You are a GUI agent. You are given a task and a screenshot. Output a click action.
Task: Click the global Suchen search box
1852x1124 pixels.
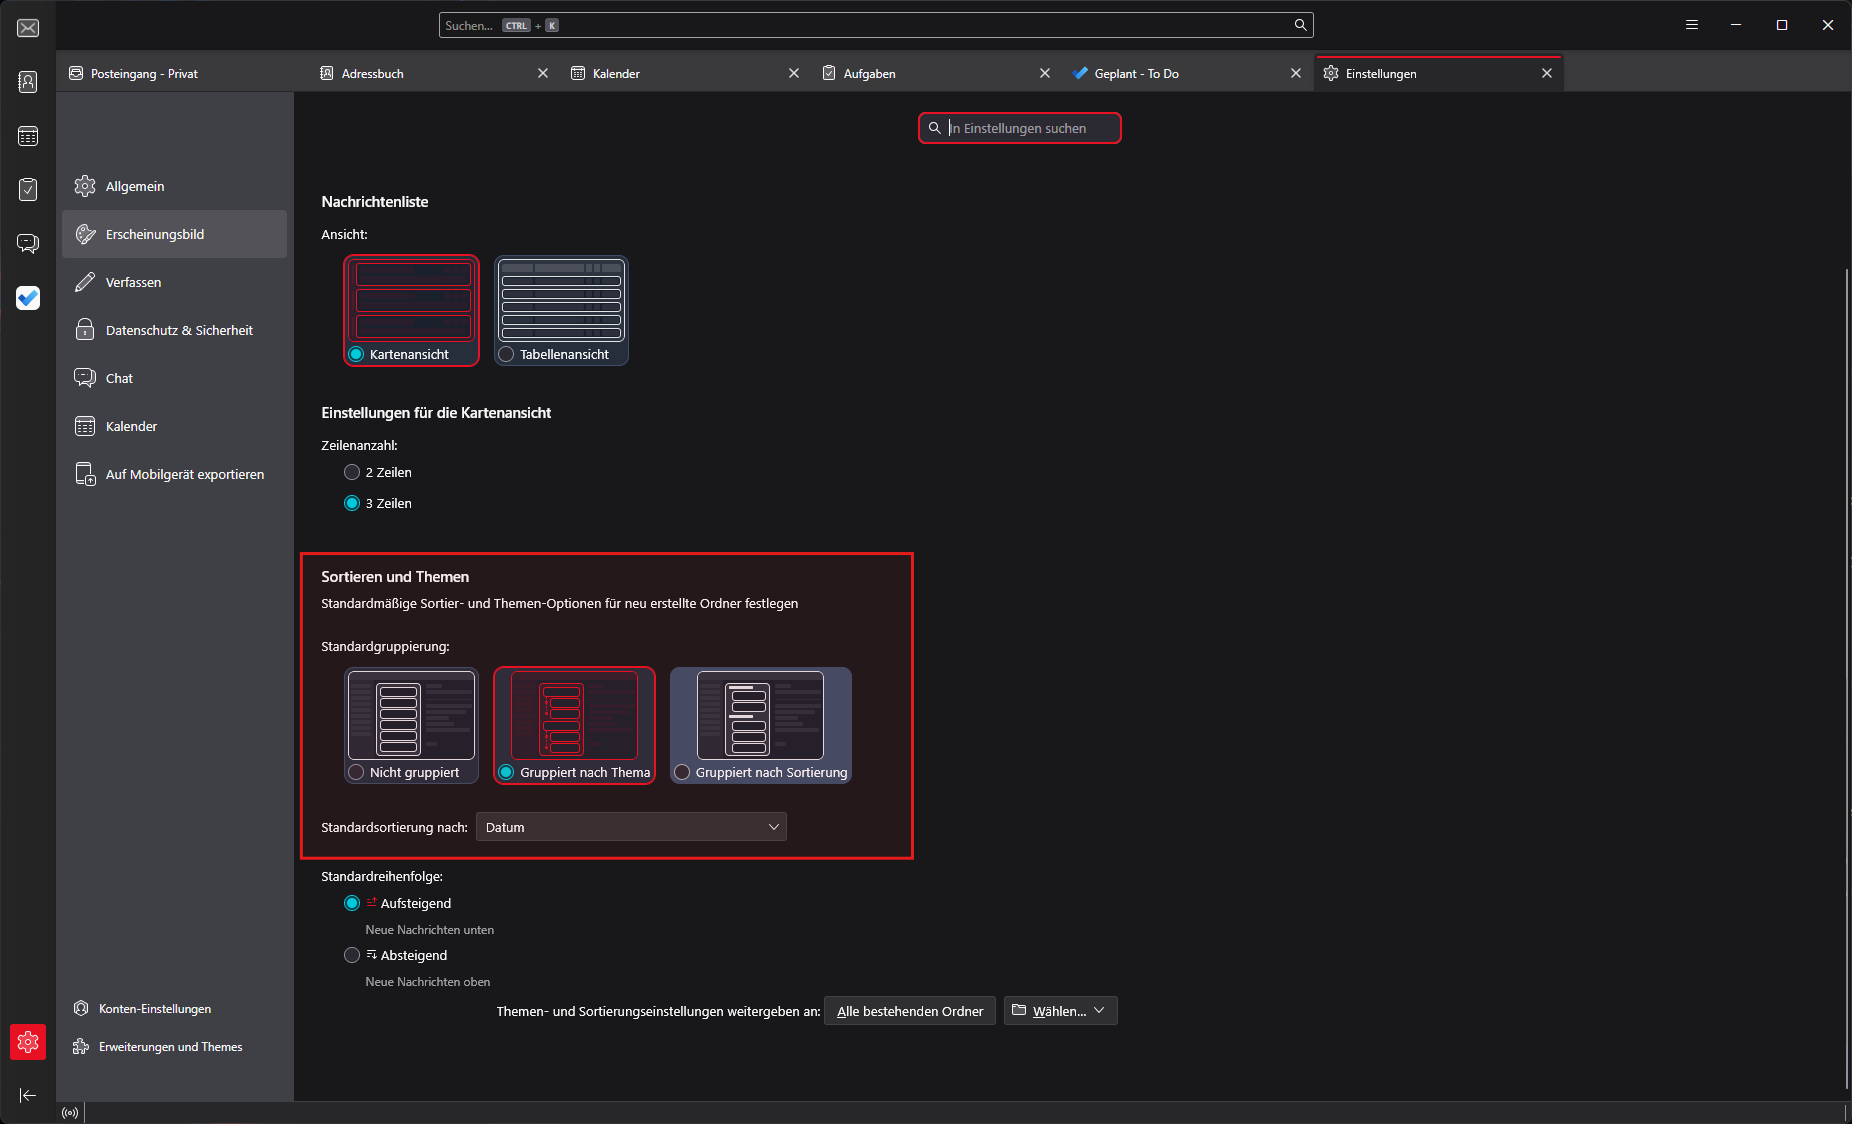[876, 25]
